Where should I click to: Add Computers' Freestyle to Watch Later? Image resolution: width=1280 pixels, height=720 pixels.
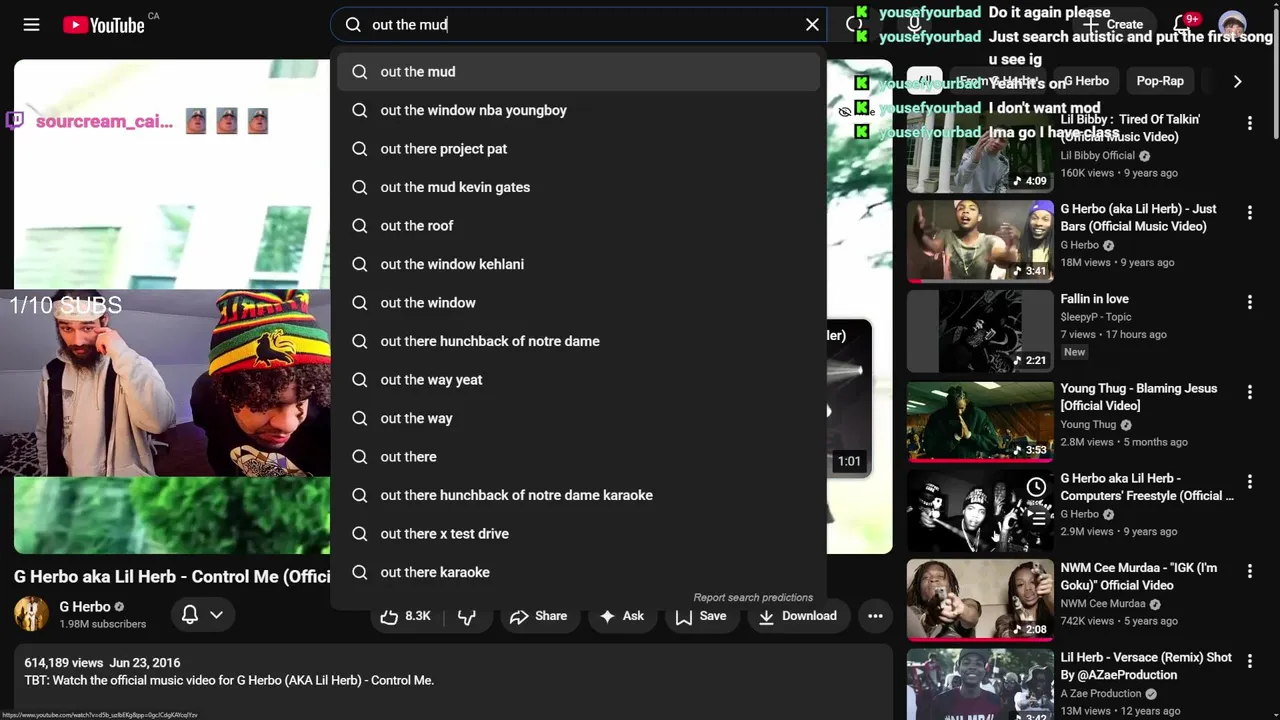[1036, 487]
